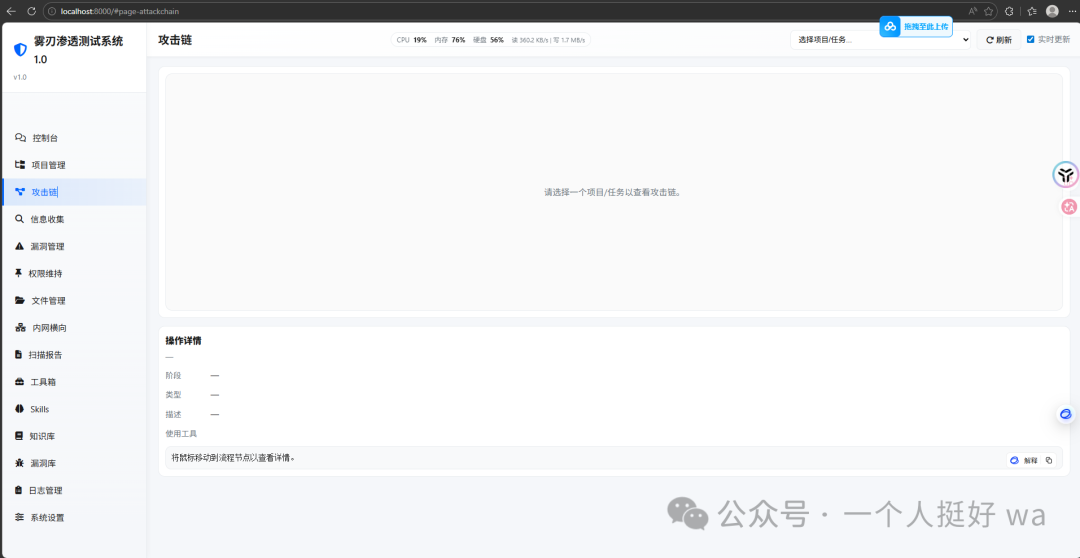Open the 工具箱 menu entry
The width and height of the screenshot is (1080, 558).
pyautogui.click(x=73, y=382)
